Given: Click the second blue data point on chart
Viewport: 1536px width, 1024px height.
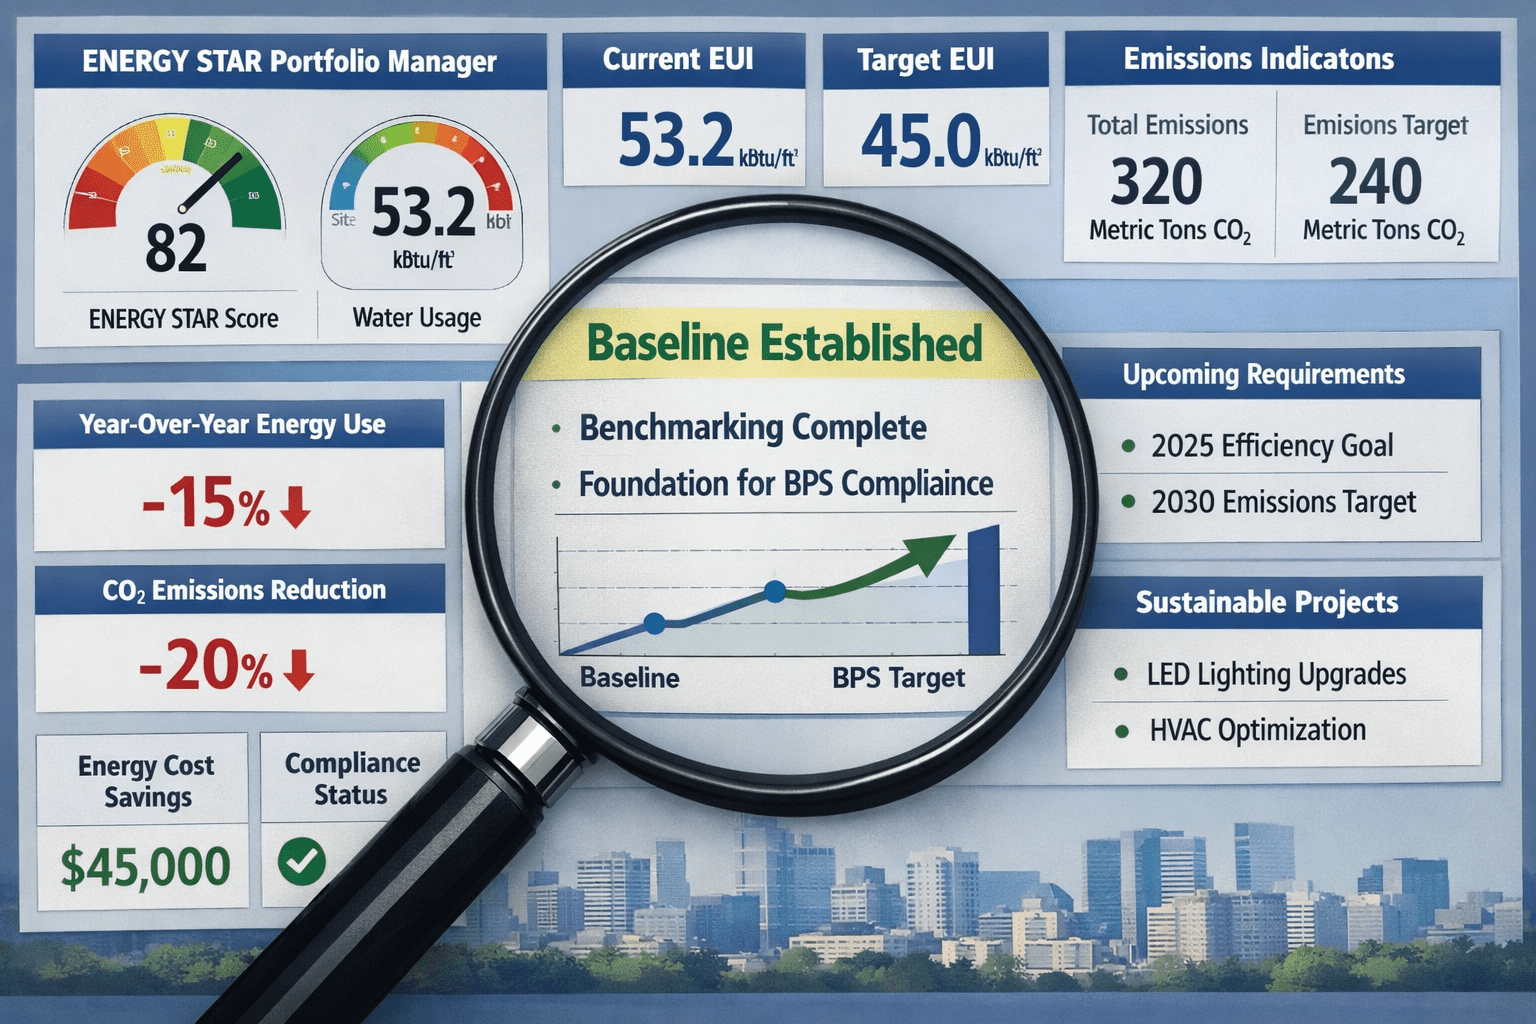Looking at the screenshot, I should [774, 591].
